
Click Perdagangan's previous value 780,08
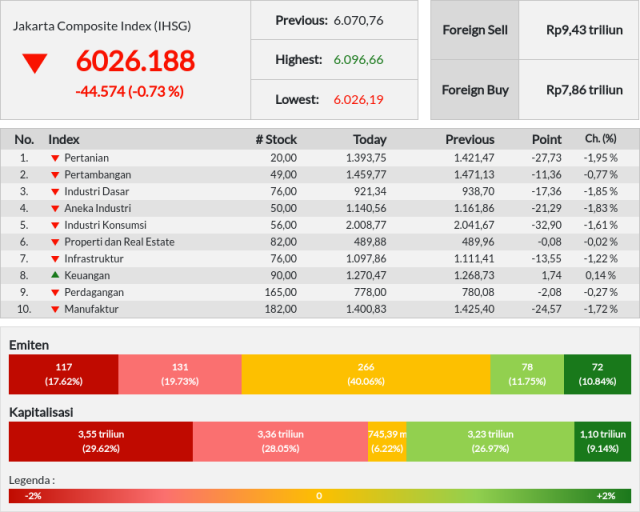tap(478, 292)
